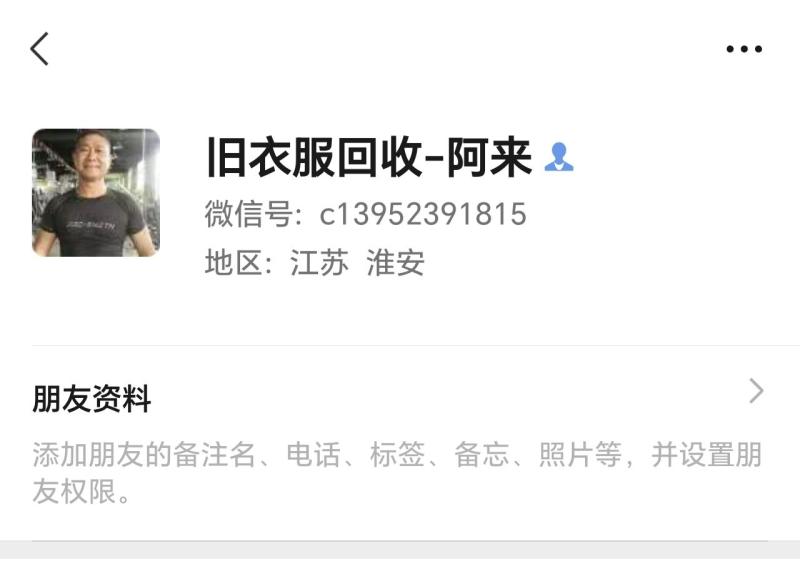Tap the blue male gender icon

[559, 157]
